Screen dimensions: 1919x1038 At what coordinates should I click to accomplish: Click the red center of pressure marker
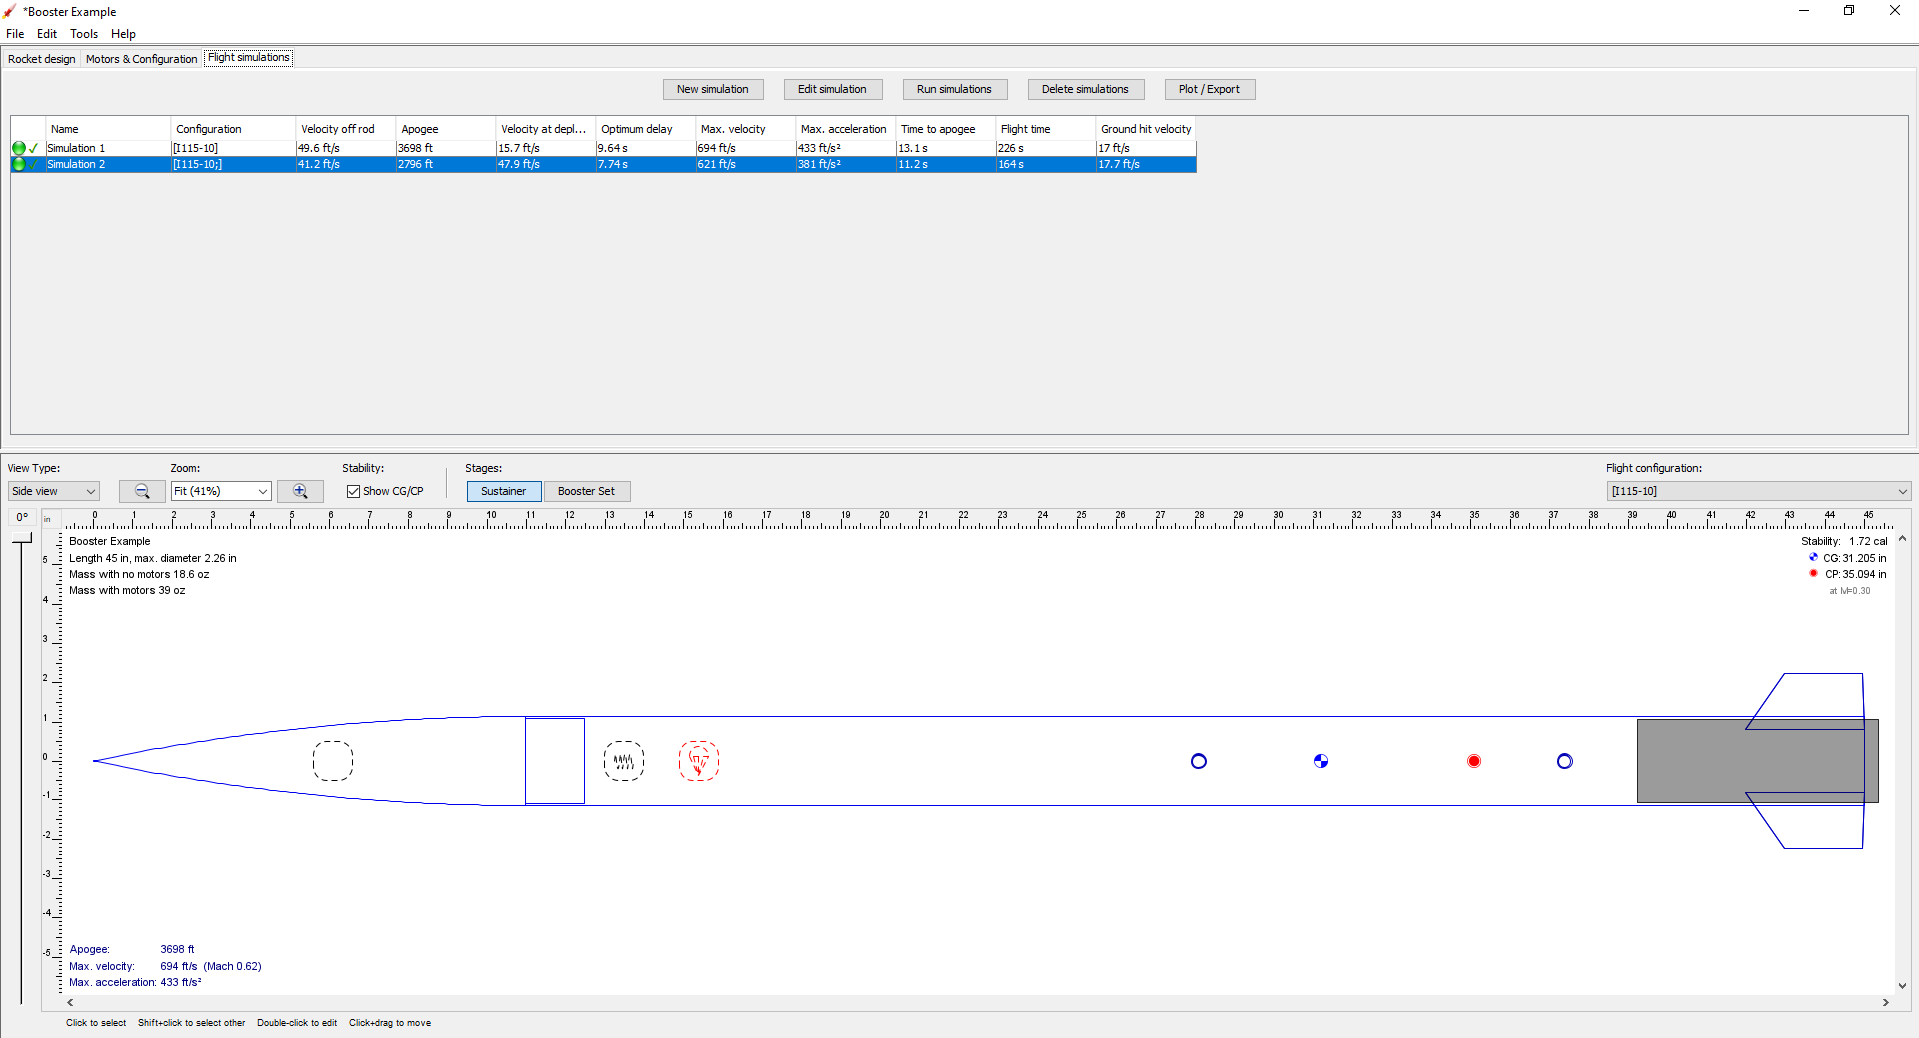point(1474,761)
